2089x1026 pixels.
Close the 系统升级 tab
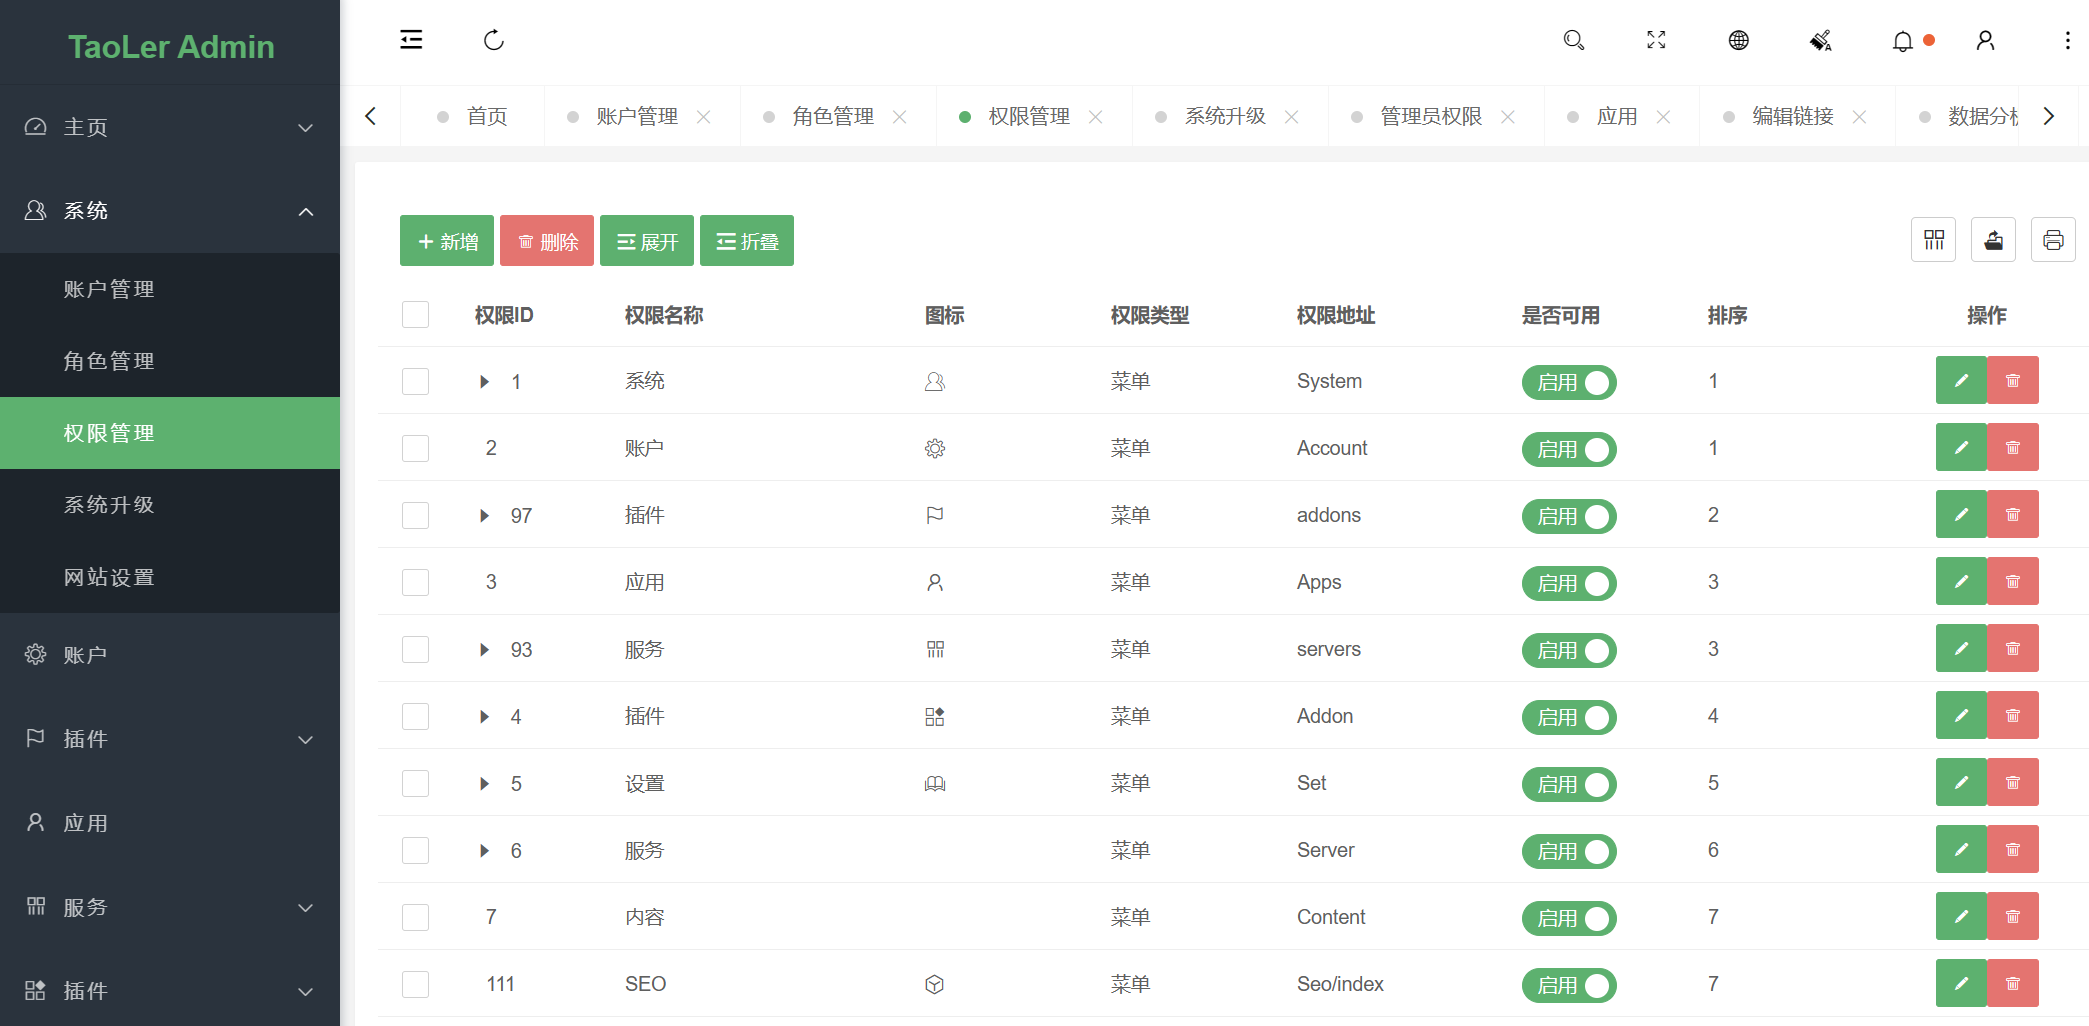point(1292,116)
